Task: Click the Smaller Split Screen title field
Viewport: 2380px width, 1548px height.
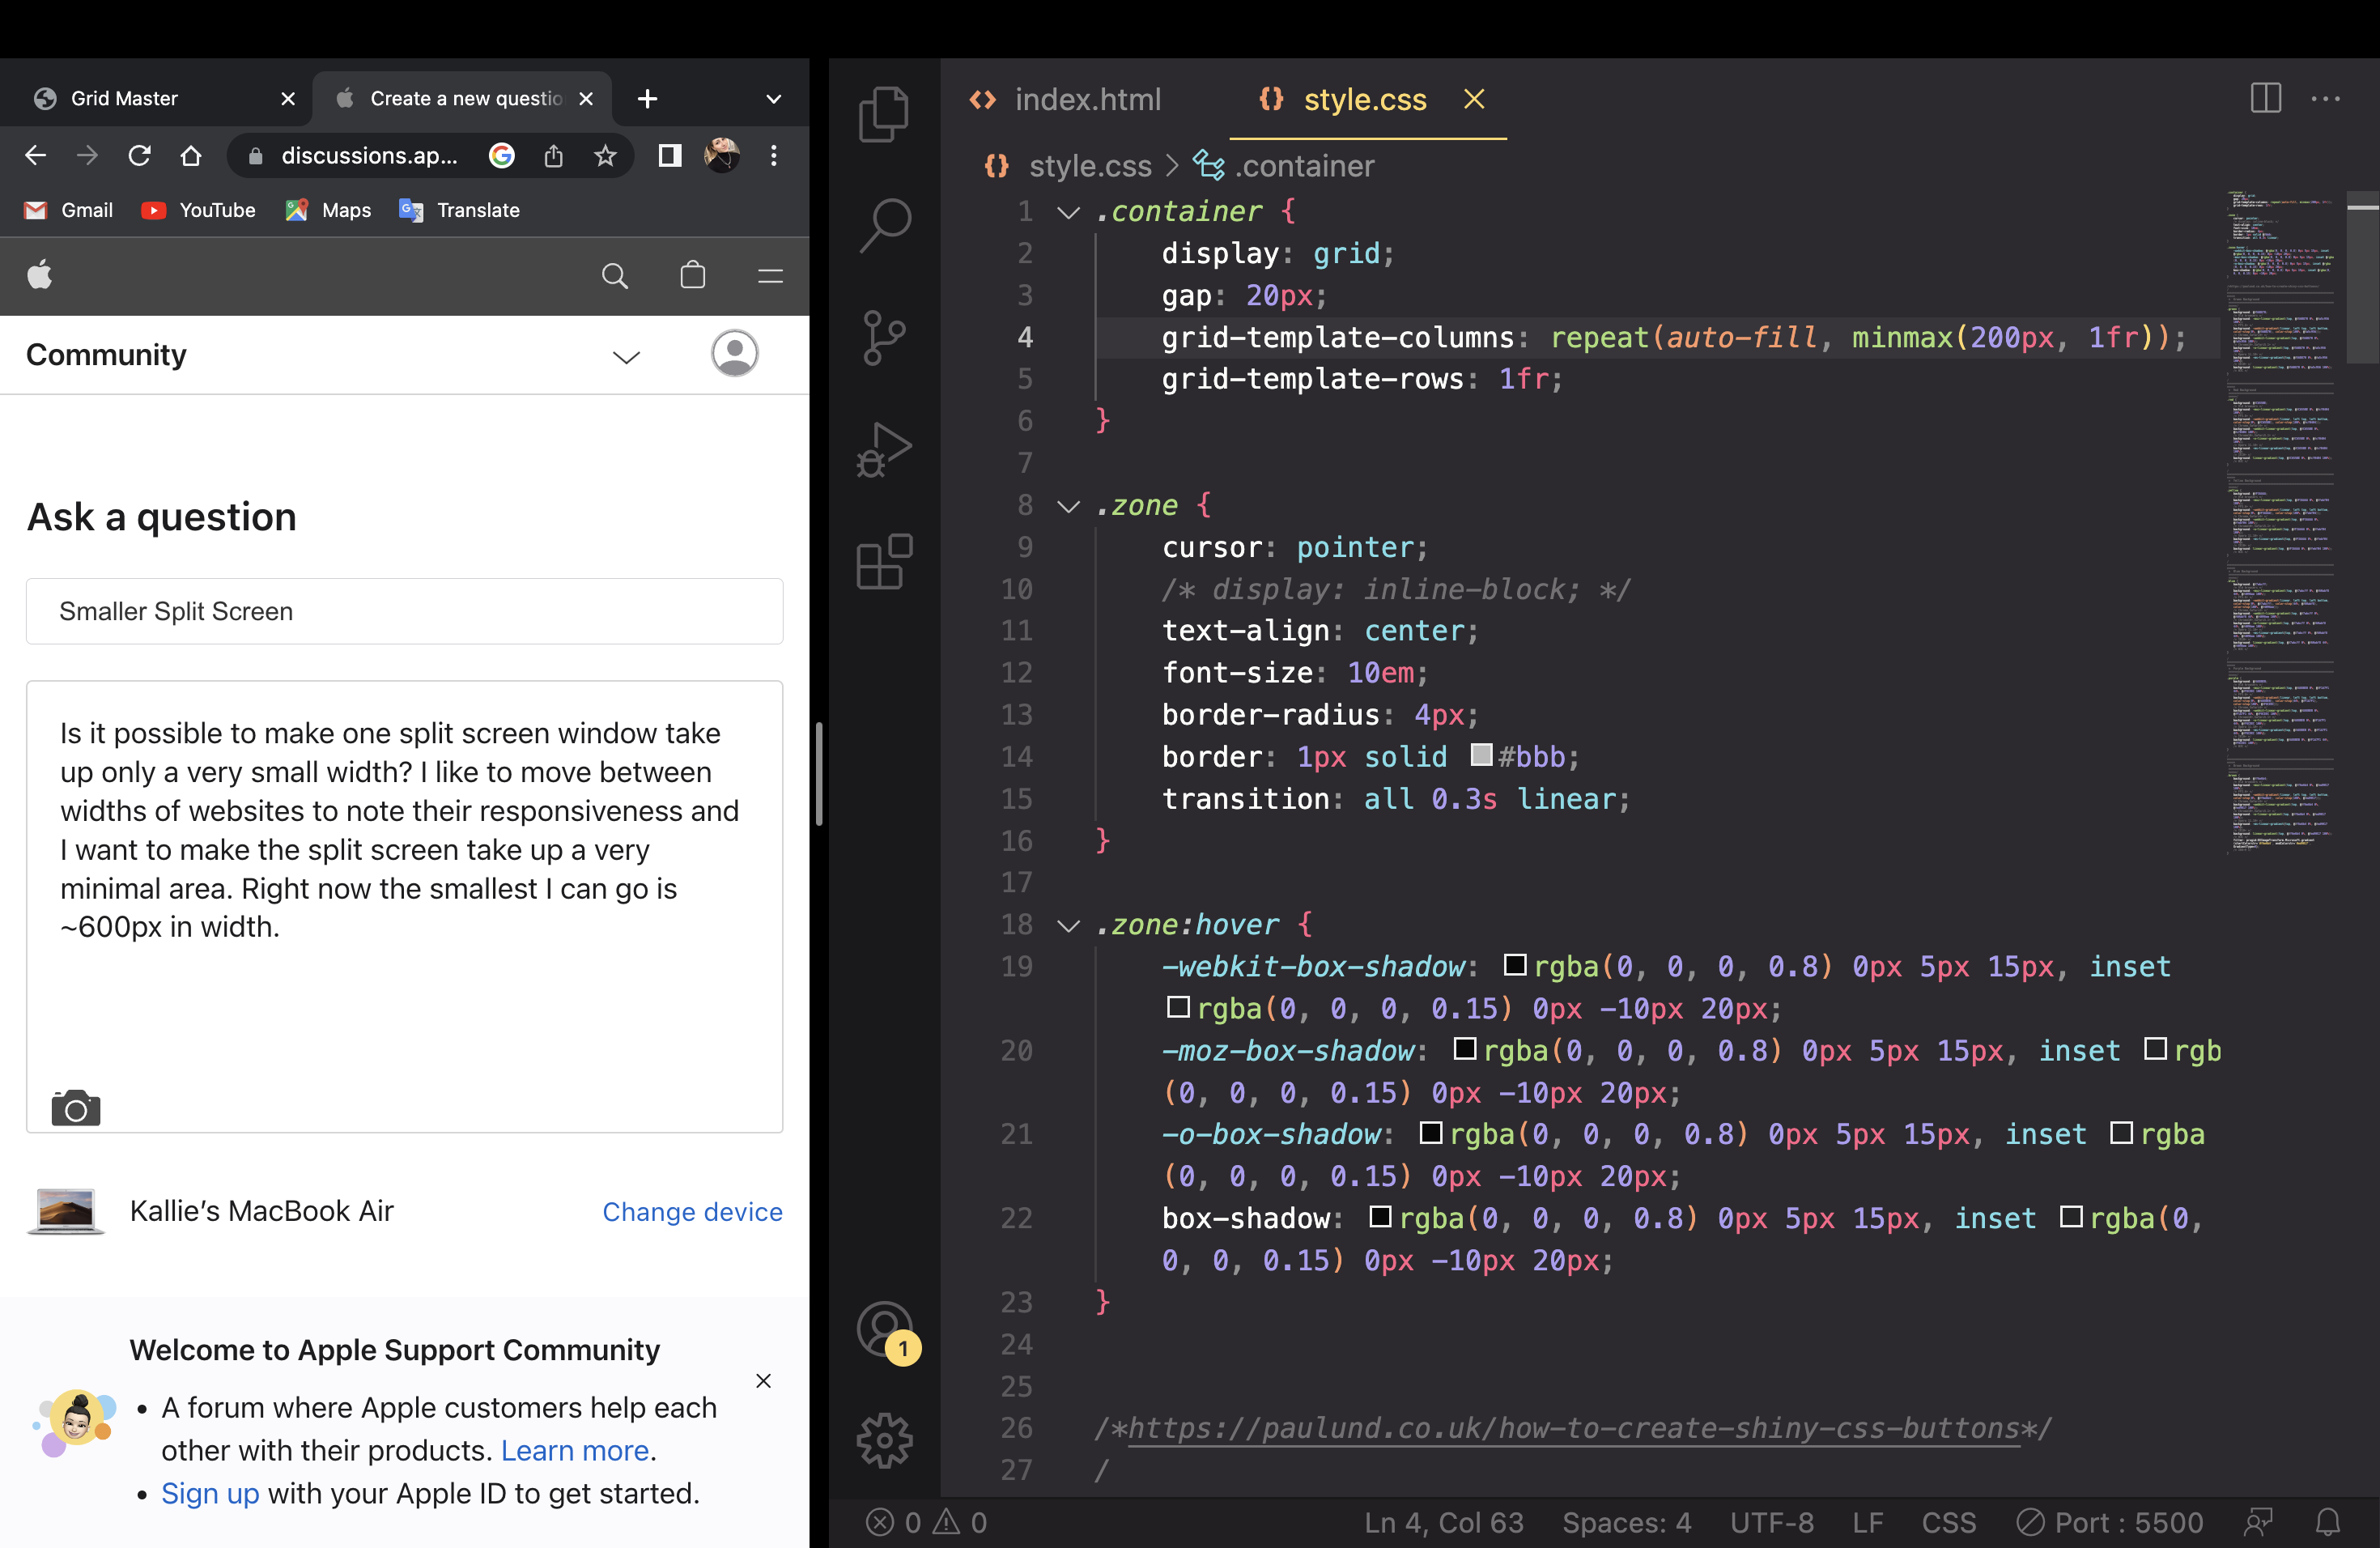Action: pyautogui.click(x=404, y=611)
